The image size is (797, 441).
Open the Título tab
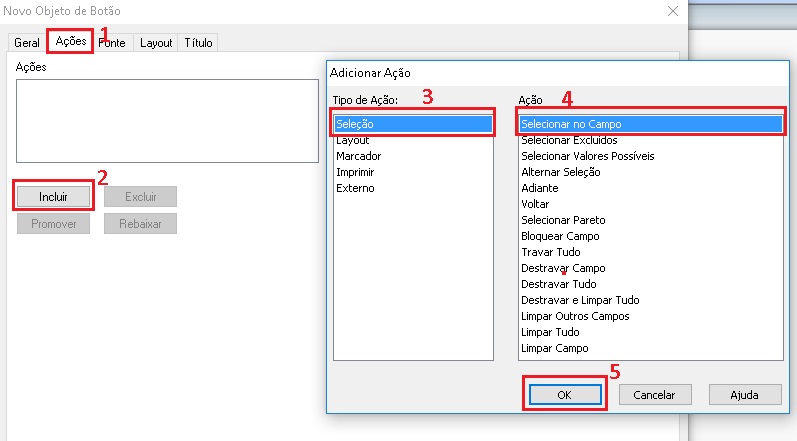click(x=198, y=43)
